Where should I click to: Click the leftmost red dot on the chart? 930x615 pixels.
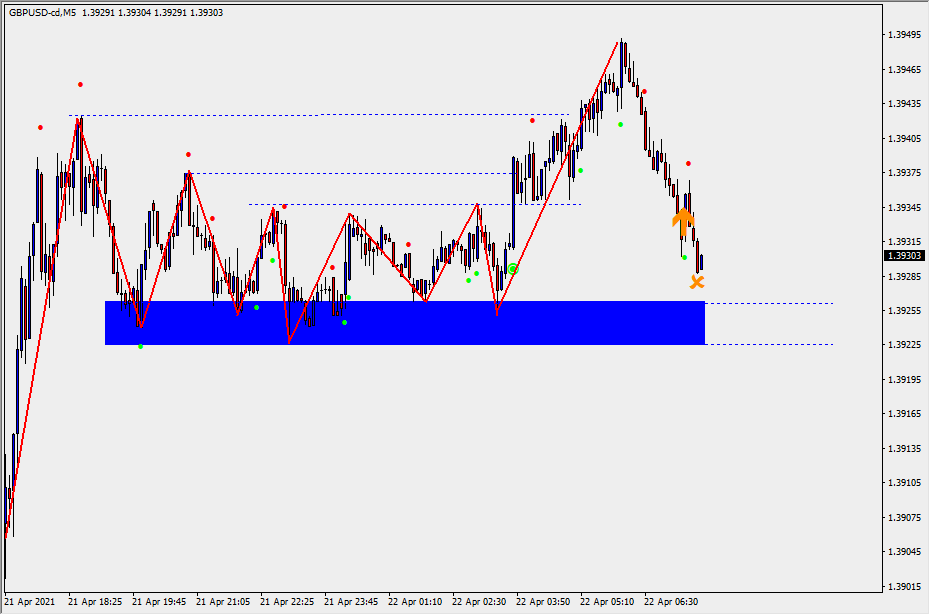tap(40, 127)
